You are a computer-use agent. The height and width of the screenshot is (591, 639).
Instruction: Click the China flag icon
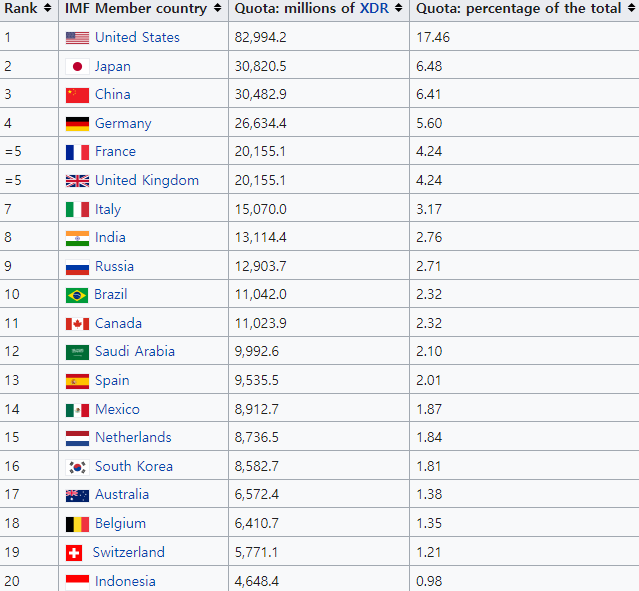(77, 95)
